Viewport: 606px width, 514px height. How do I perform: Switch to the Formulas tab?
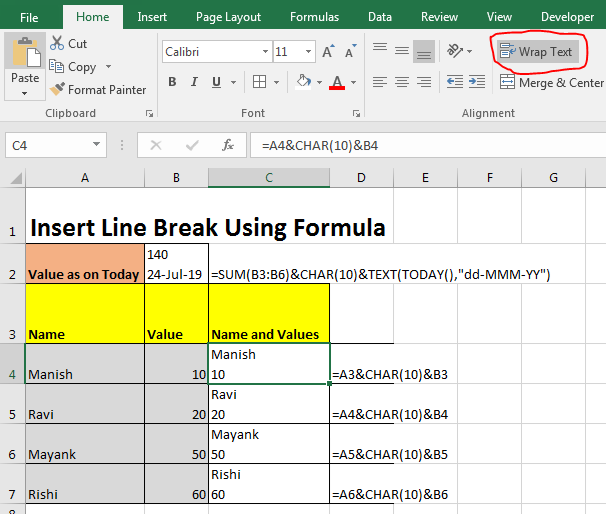click(314, 17)
